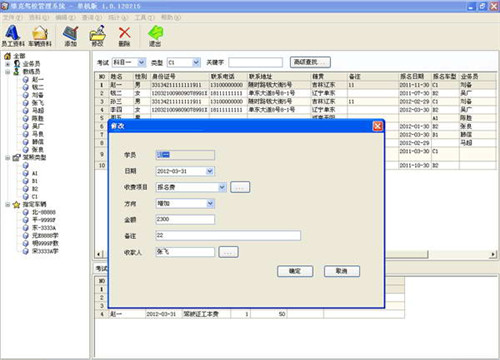Select coach 张飞 in the tree
The width and height of the screenshot is (500, 360).
tap(38, 103)
